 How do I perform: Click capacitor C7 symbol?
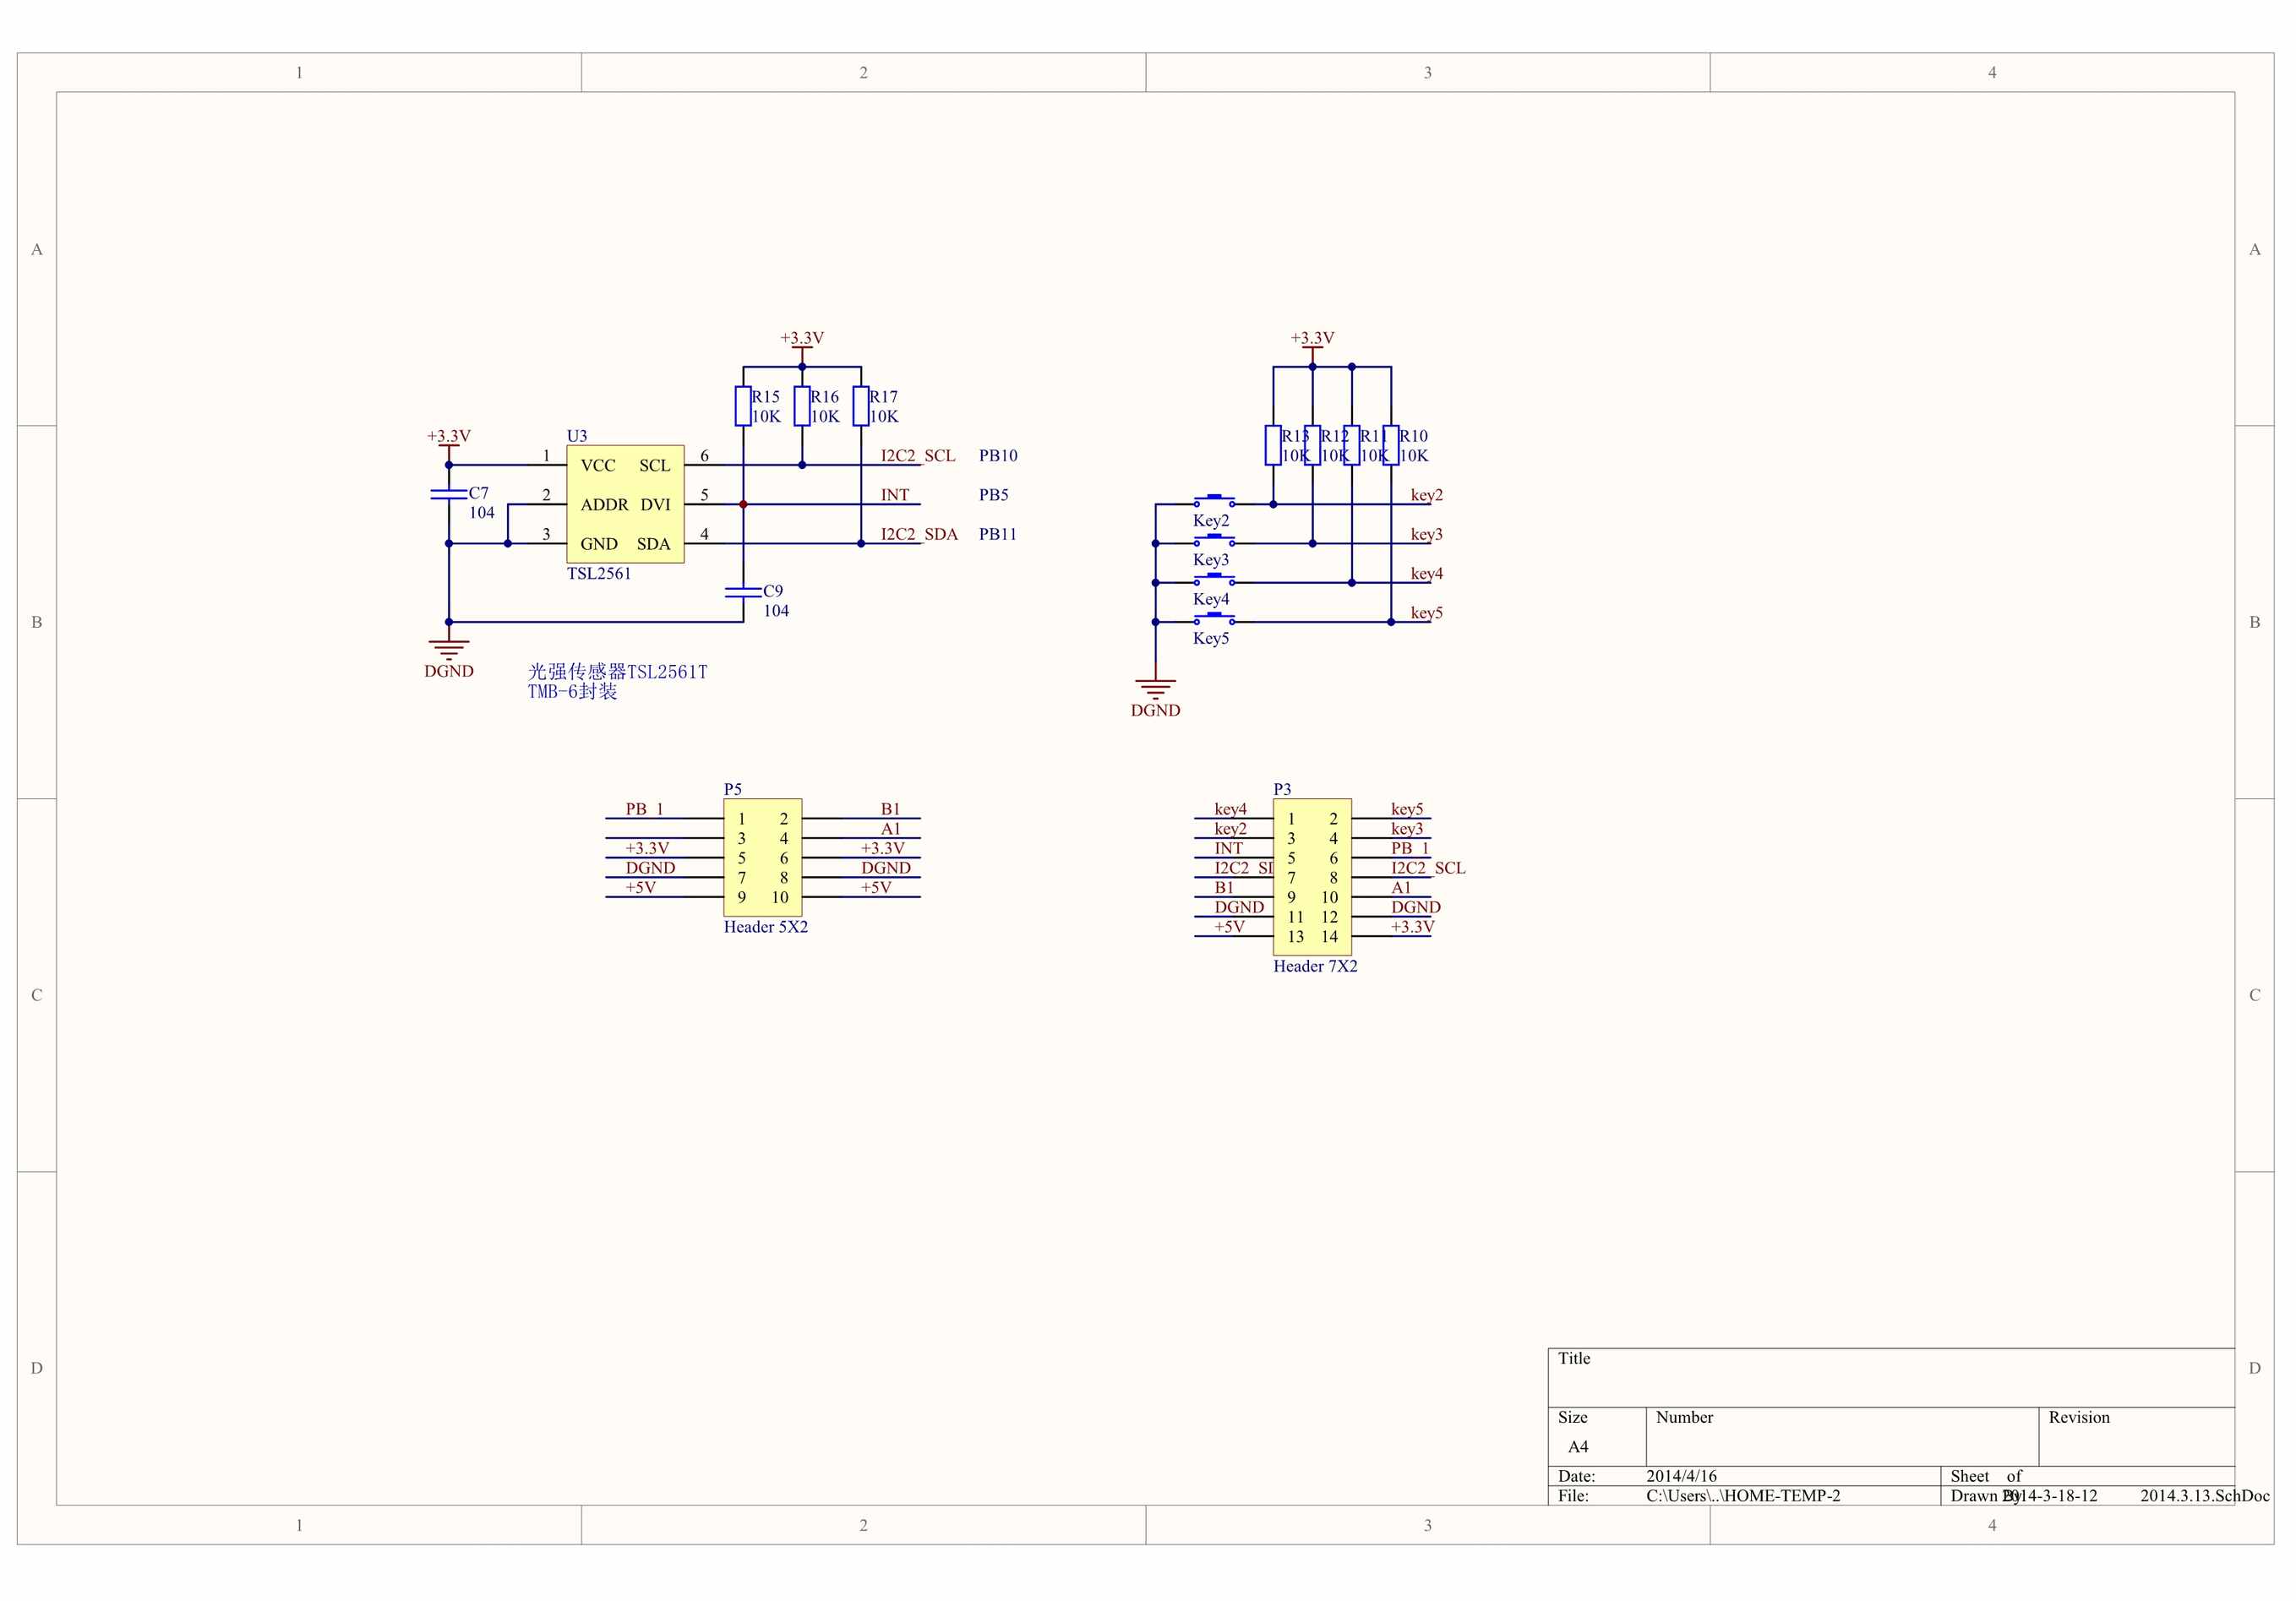[x=449, y=494]
